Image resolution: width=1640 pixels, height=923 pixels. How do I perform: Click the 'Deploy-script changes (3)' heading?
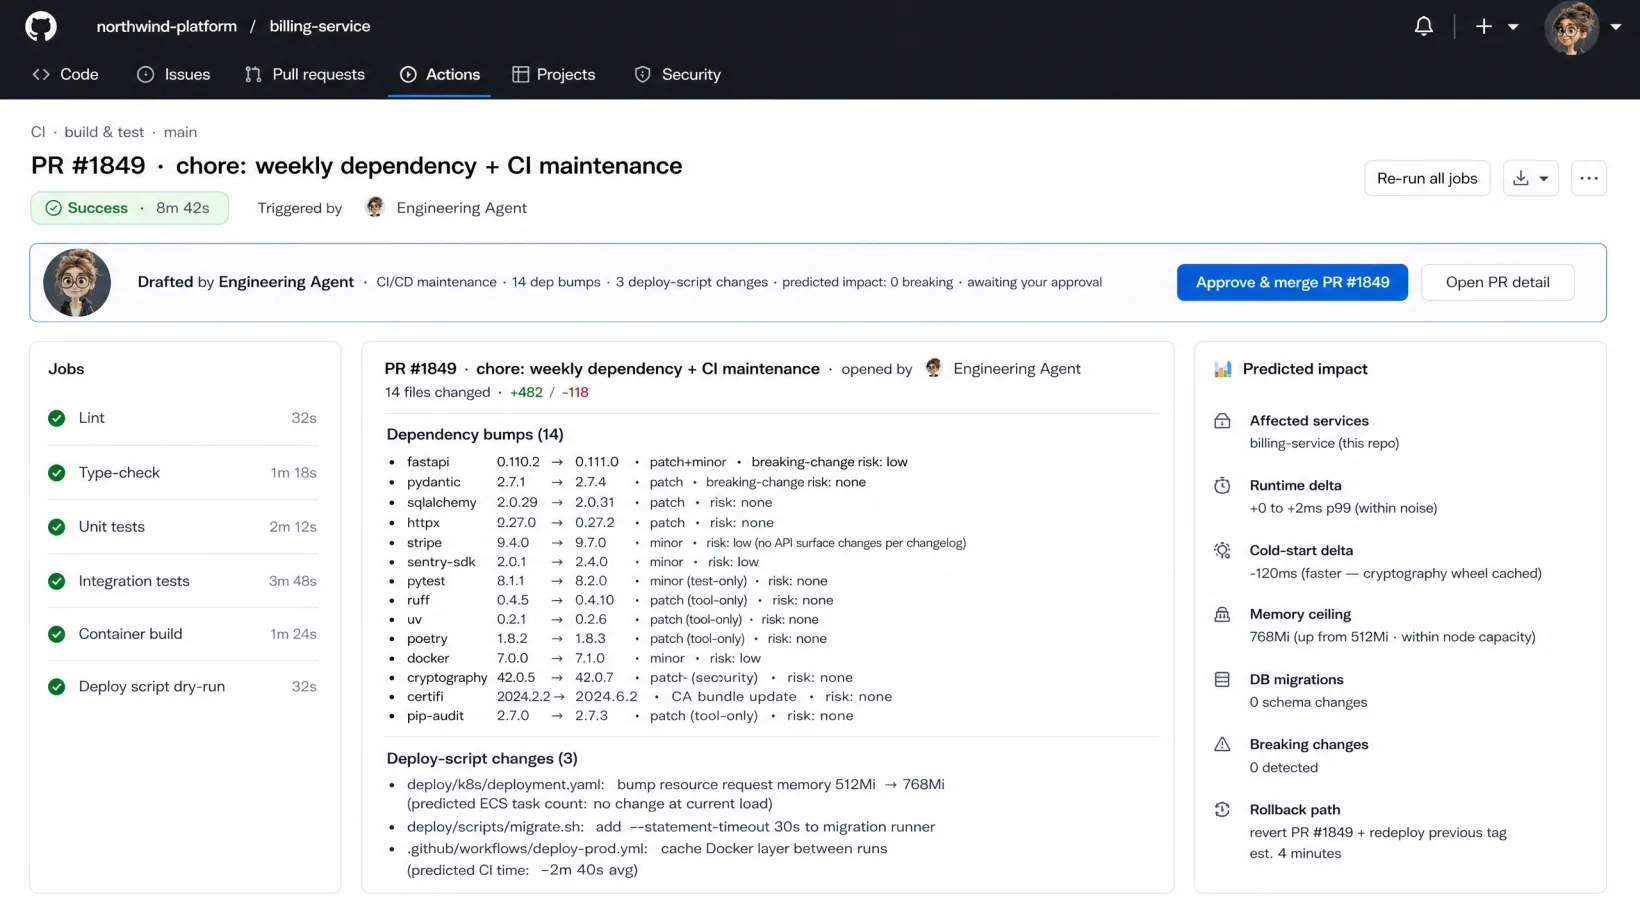pos(482,759)
